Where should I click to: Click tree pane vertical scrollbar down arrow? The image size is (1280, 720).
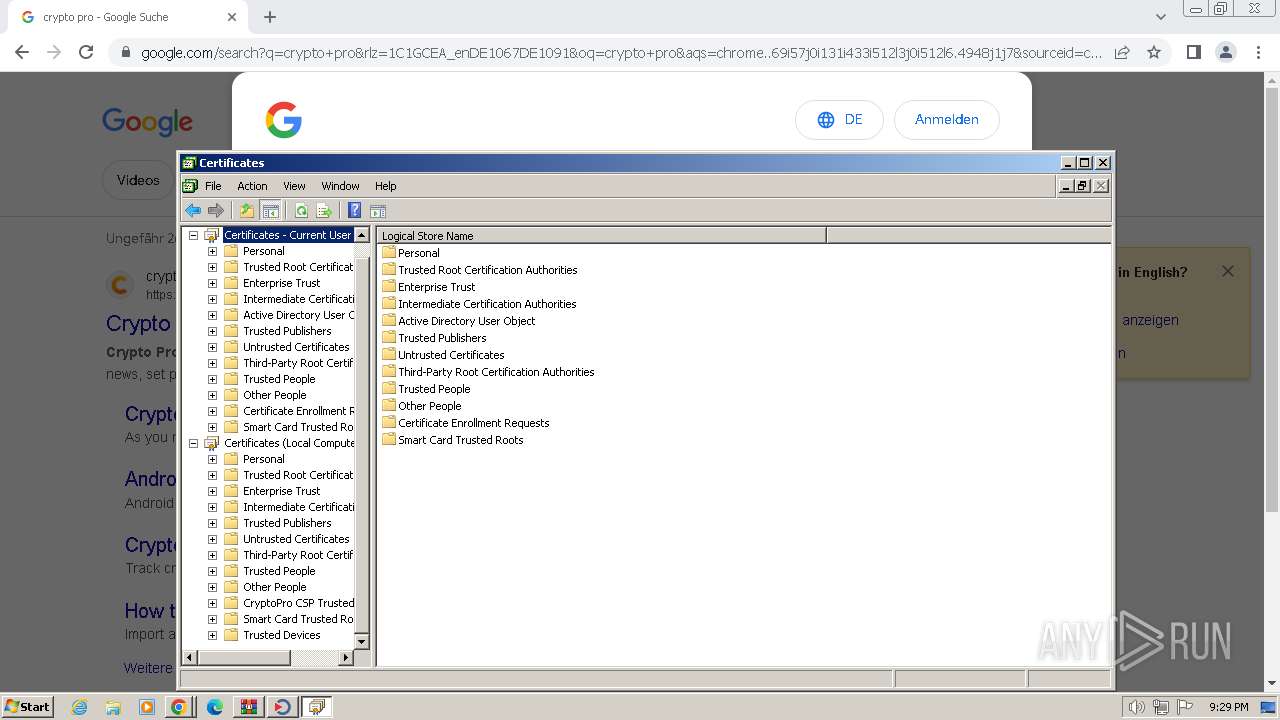(x=362, y=641)
